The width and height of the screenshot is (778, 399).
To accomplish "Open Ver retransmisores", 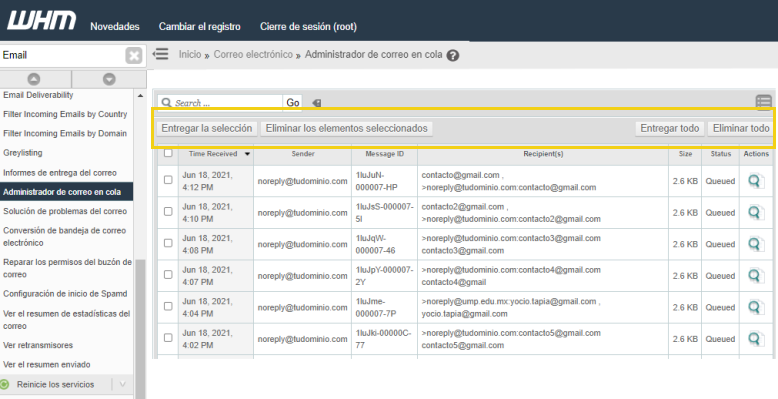I will point(38,345).
